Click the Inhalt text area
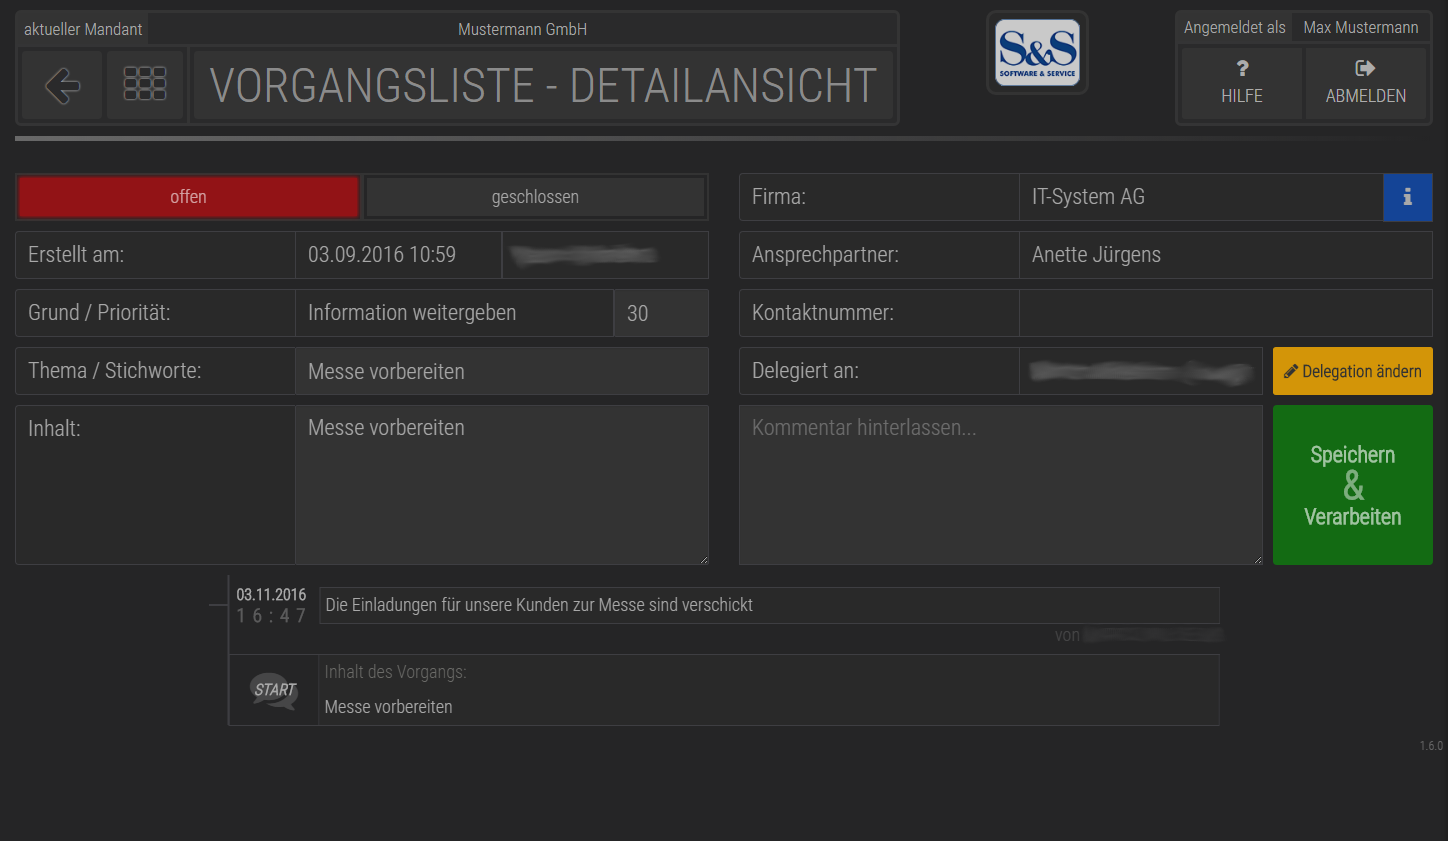 pyautogui.click(x=502, y=485)
